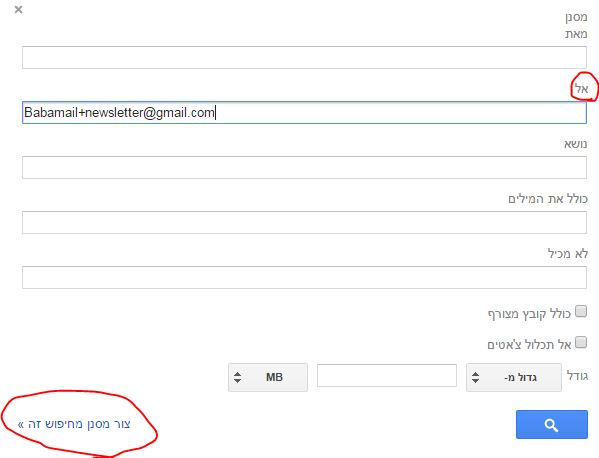Focus the נושא (Subject) input field

click(304, 167)
